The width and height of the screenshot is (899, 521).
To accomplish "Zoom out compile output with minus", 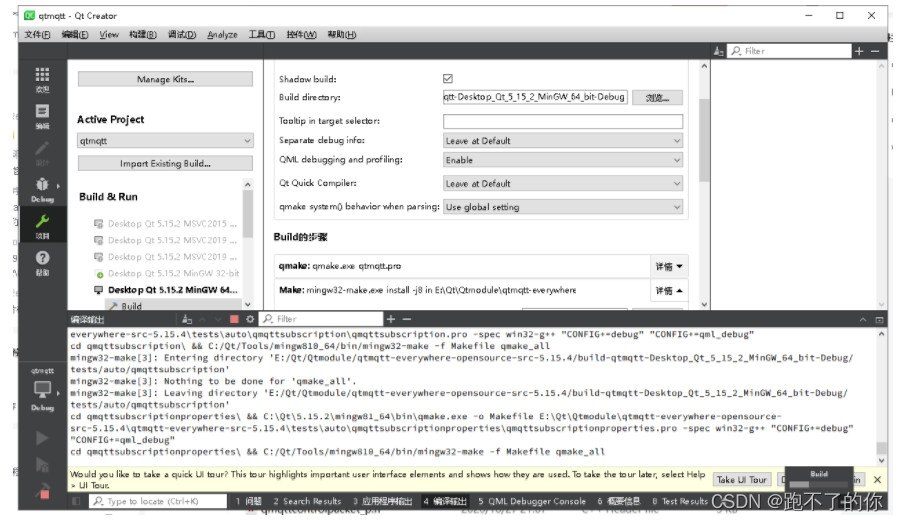I will [406, 319].
